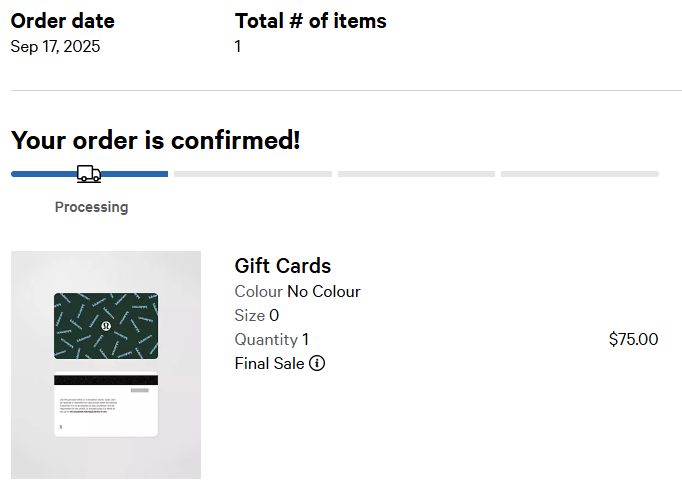
Task: Click the Final Sale info icon
Action: 317,363
